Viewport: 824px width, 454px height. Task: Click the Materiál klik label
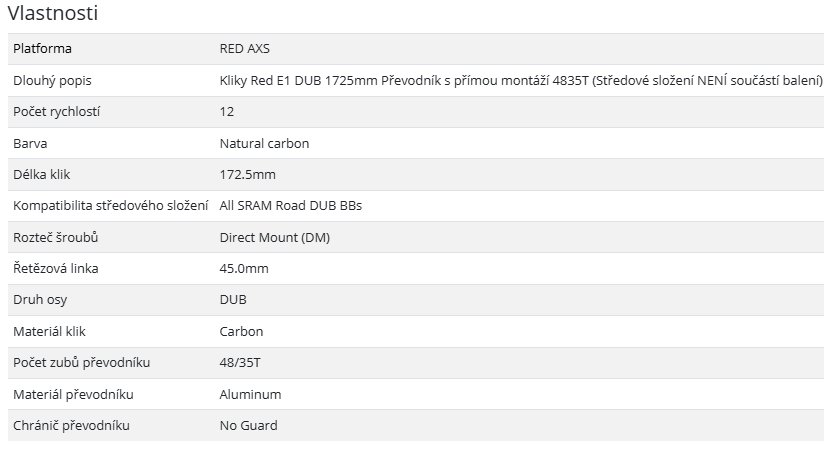(50, 331)
